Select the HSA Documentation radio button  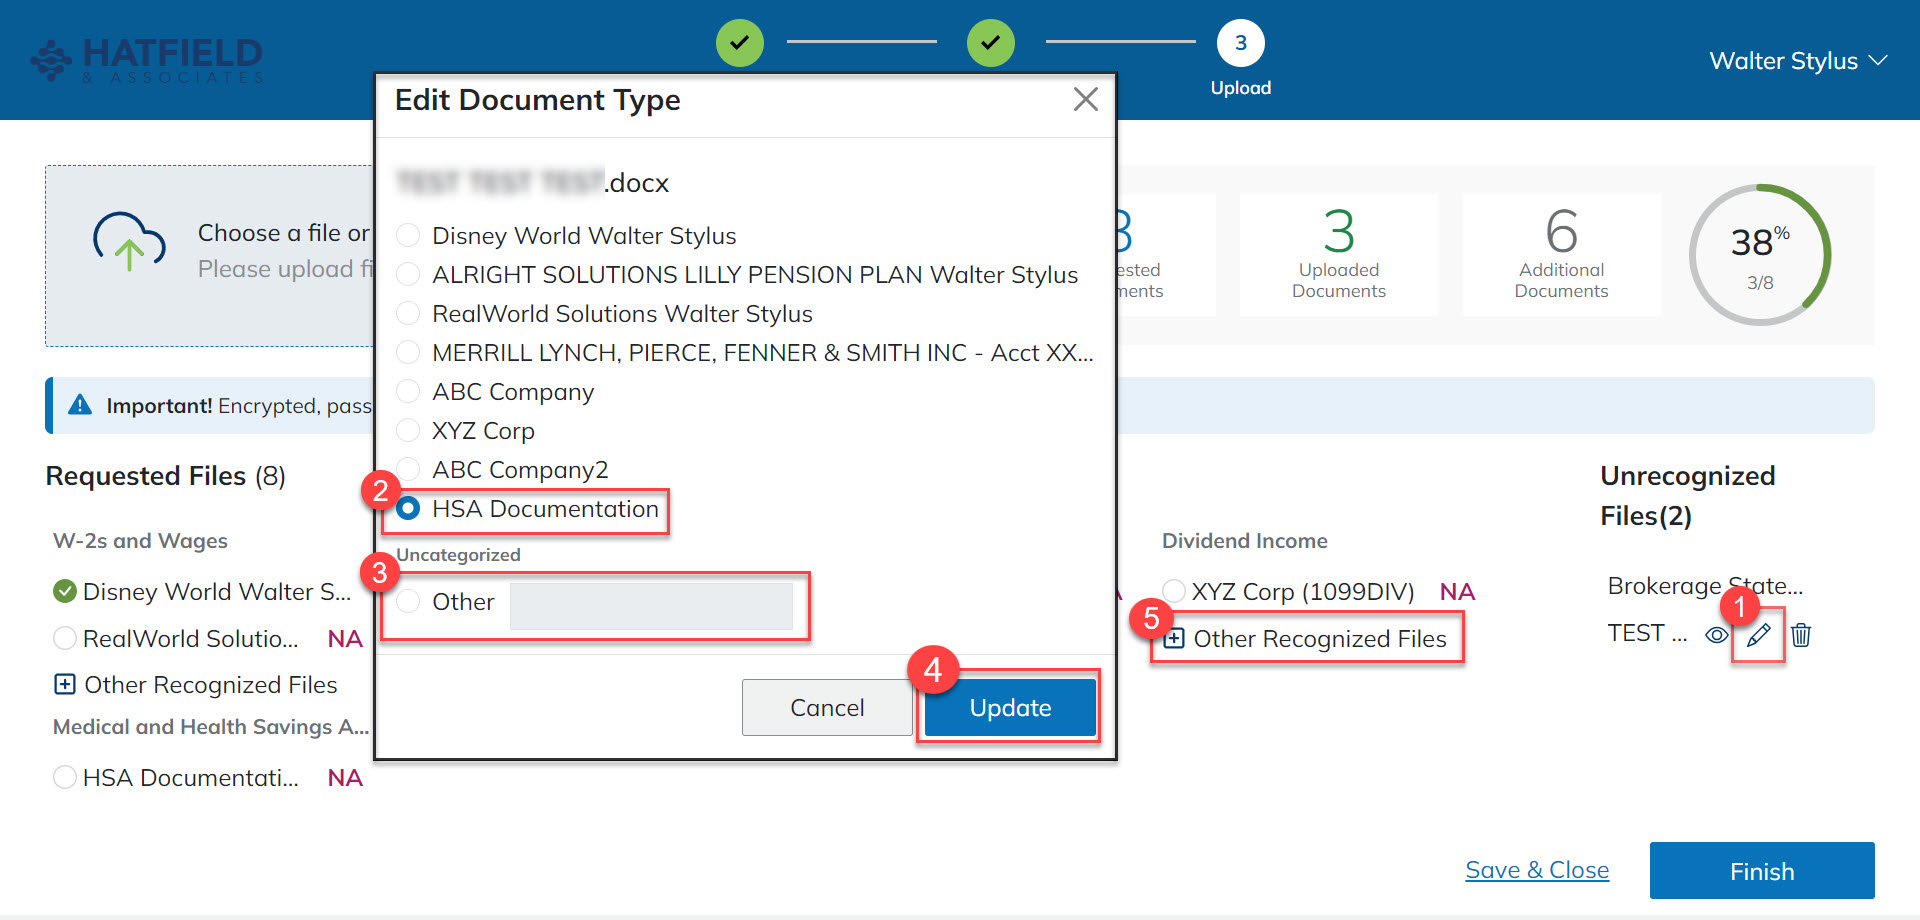[408, 509]
